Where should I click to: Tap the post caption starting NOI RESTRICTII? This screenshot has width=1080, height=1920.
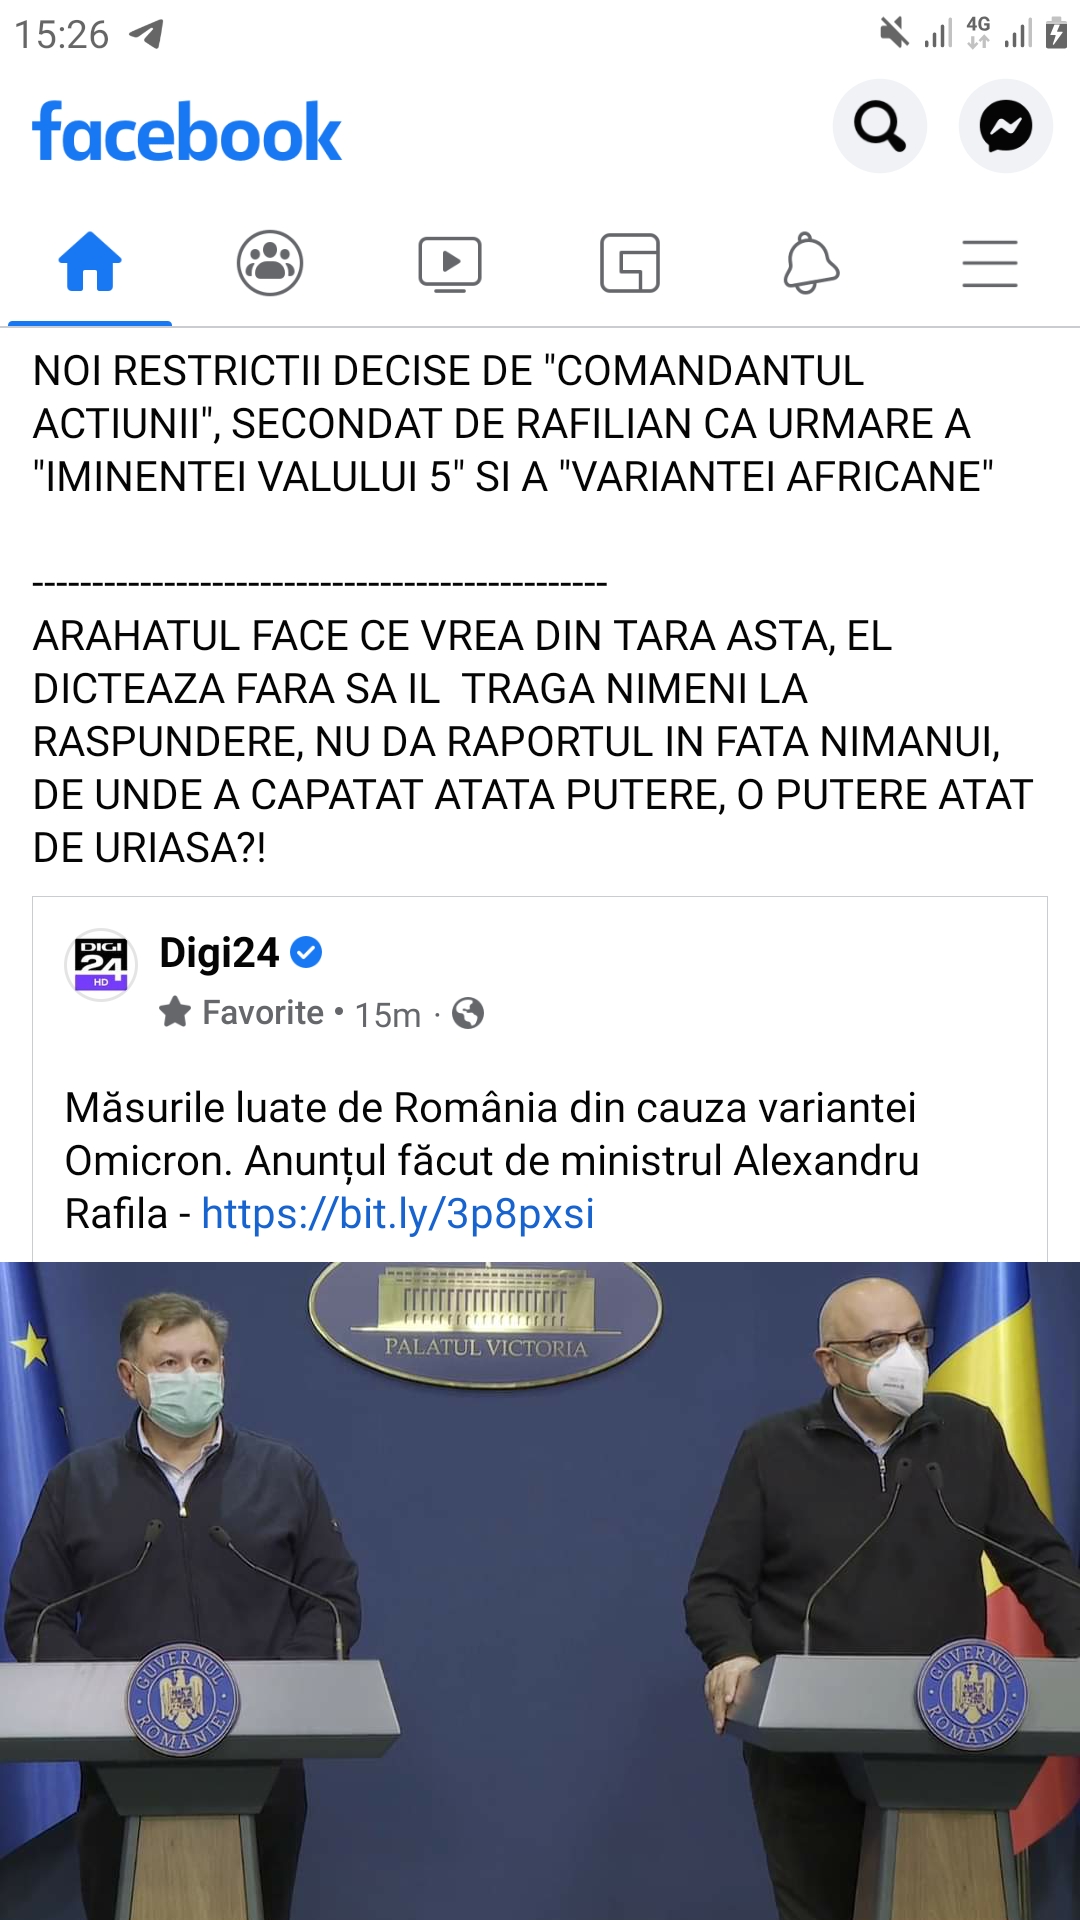(513, 424)
